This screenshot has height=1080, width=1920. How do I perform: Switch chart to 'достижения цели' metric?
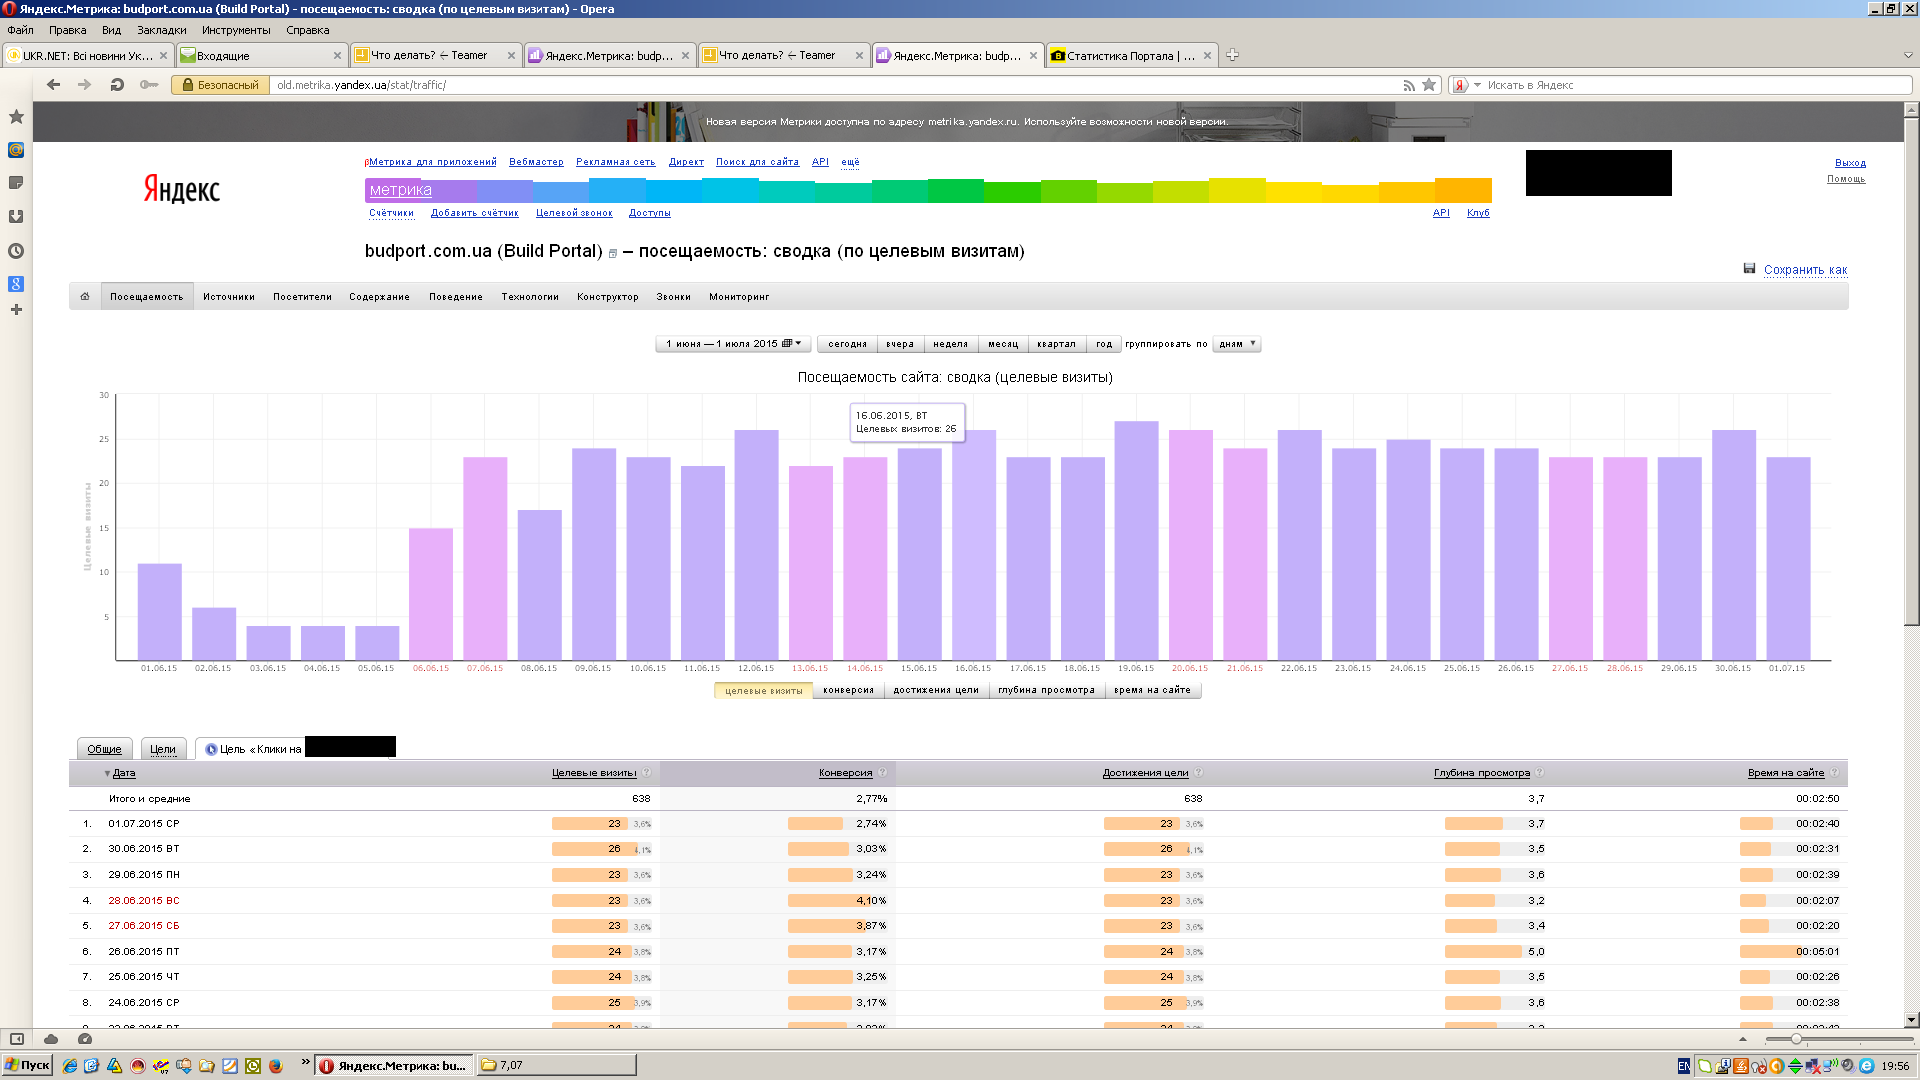pyautogui.click(x=936, y=690)
